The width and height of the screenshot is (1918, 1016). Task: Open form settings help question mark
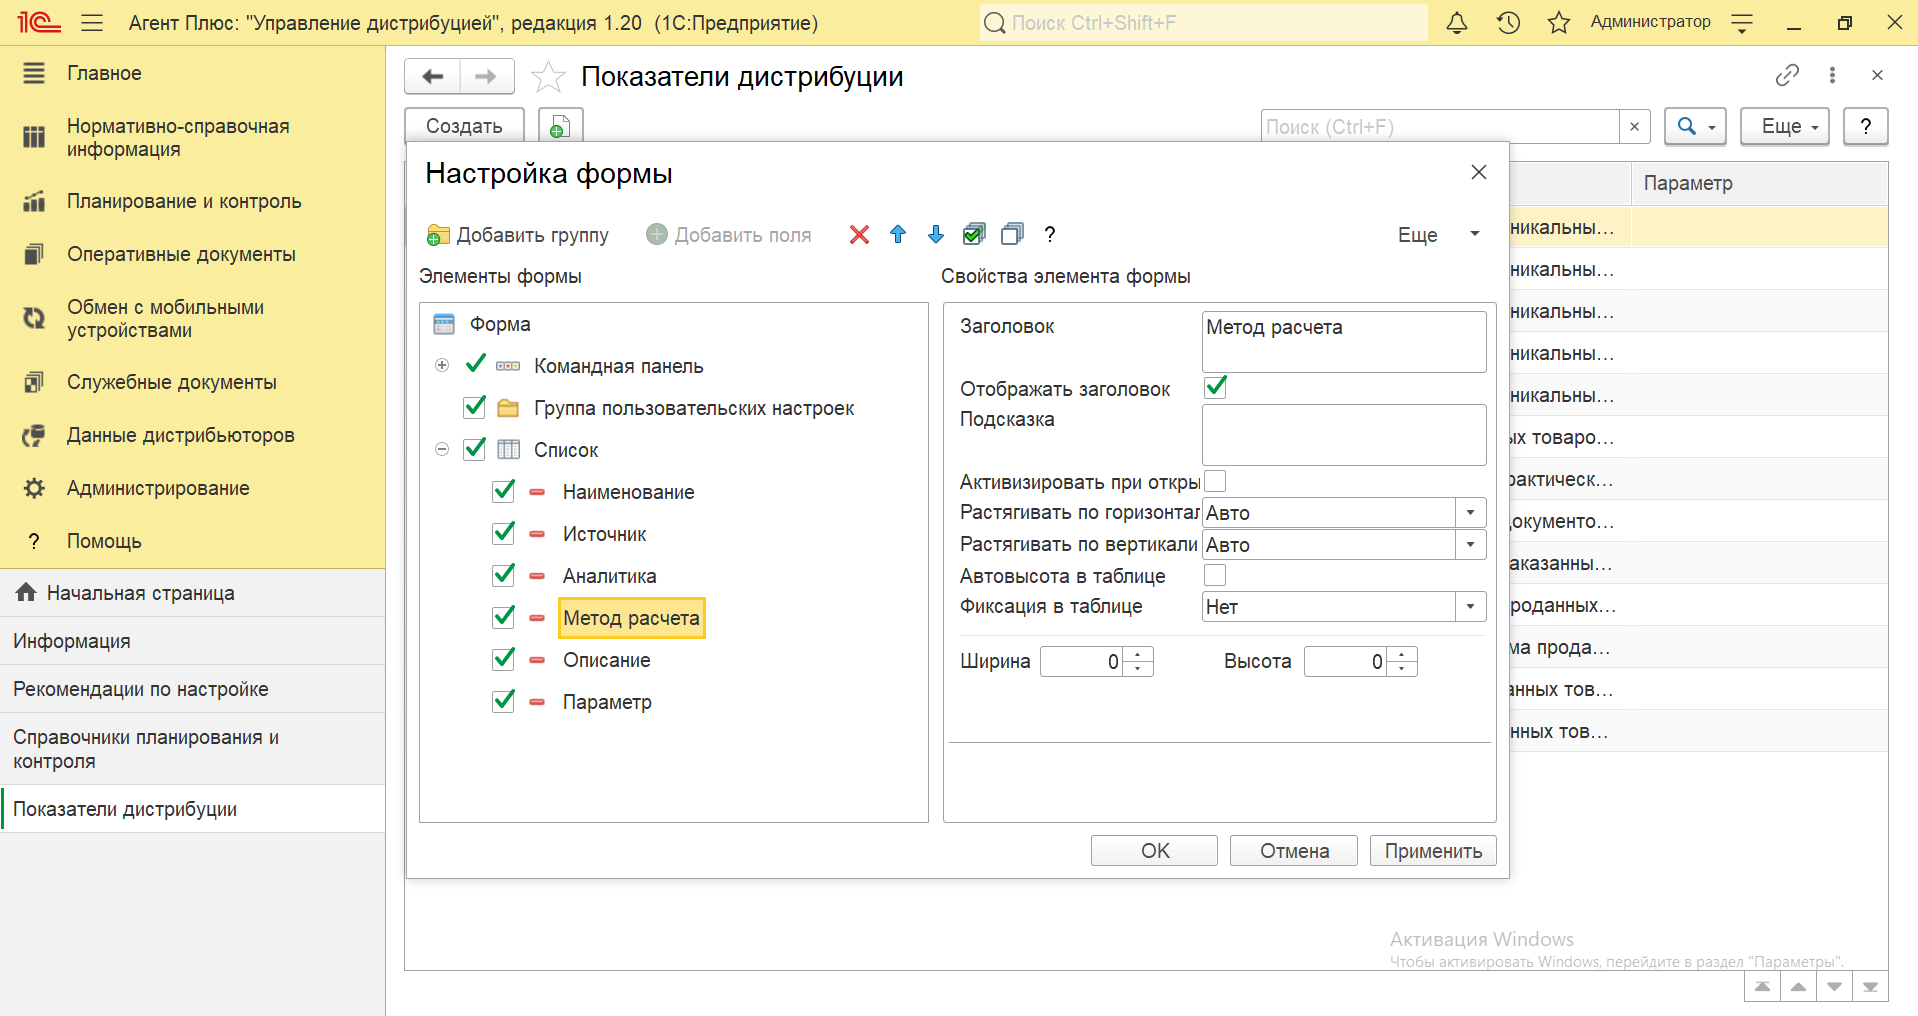(1049, 234)
